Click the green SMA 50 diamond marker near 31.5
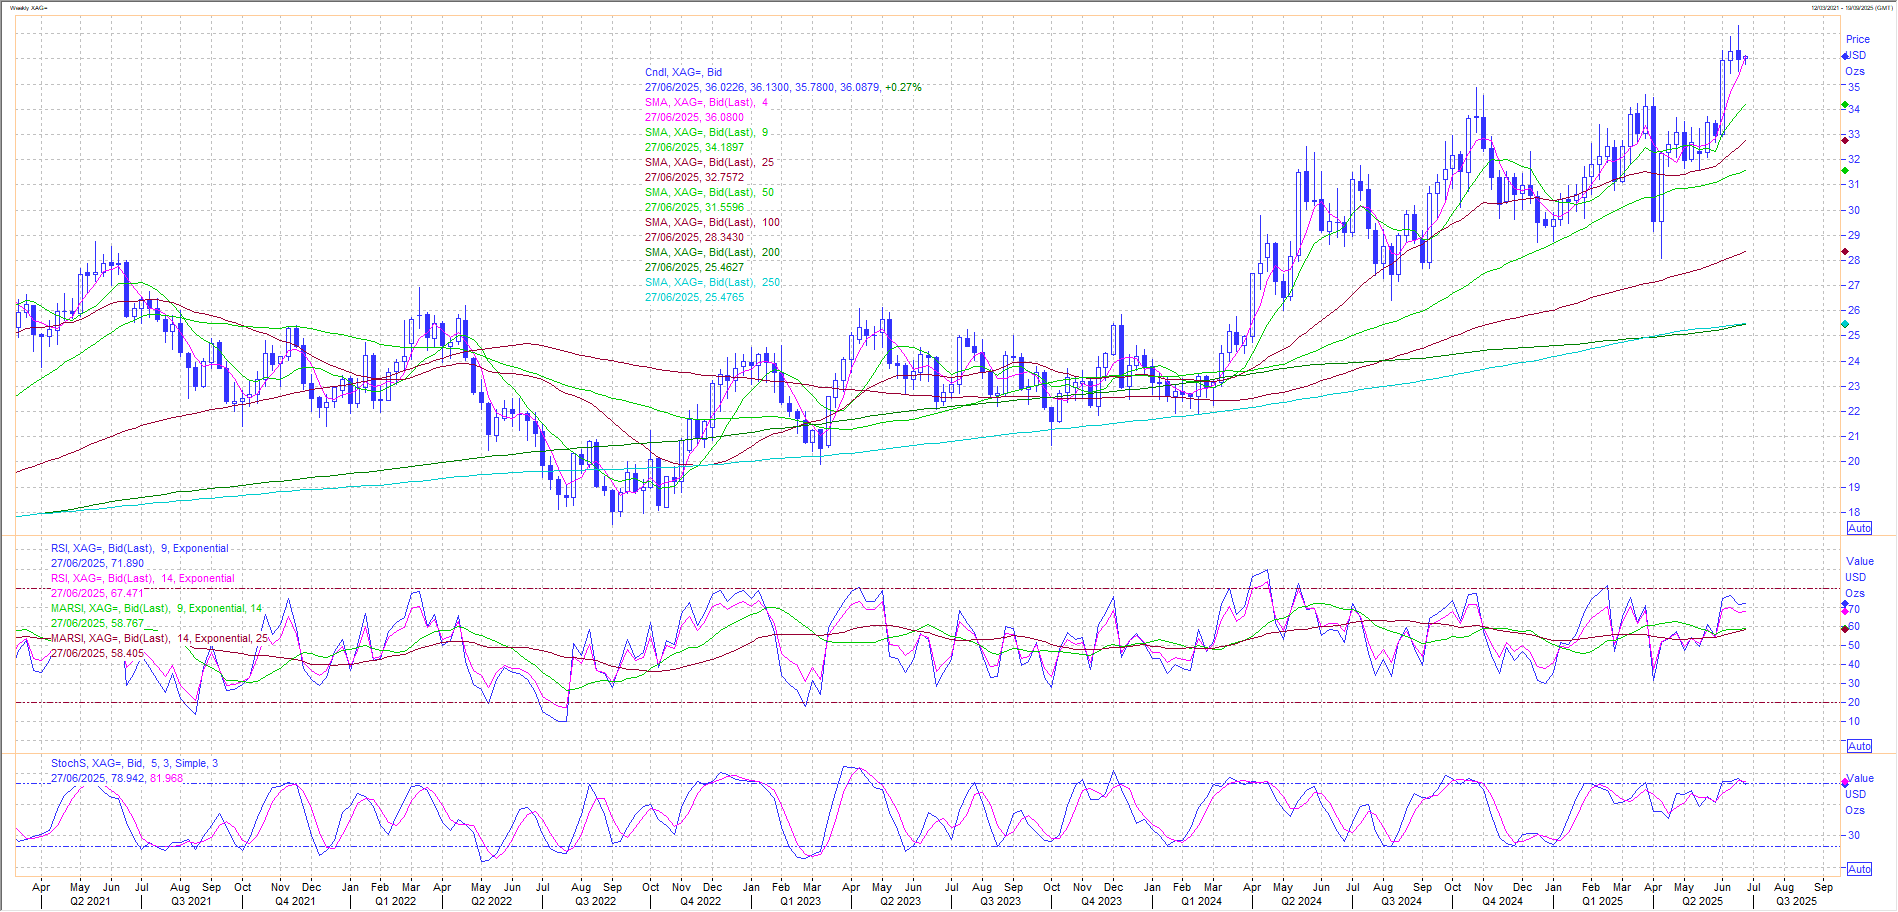1898x912 pixels. 1845,171
